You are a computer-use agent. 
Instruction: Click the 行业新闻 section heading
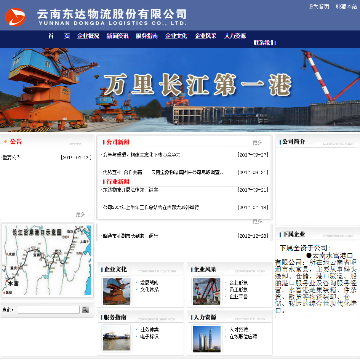(x=118, y=182)
